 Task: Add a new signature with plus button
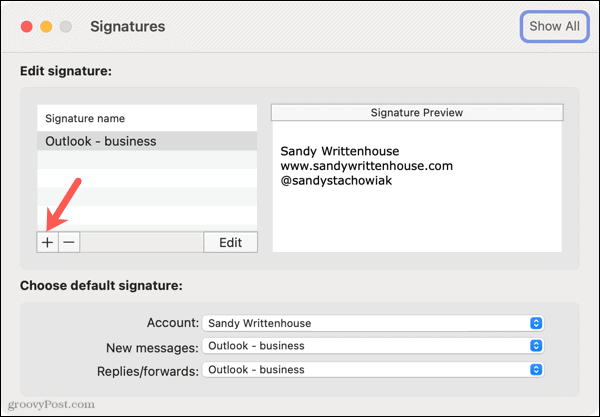(48, 242)
